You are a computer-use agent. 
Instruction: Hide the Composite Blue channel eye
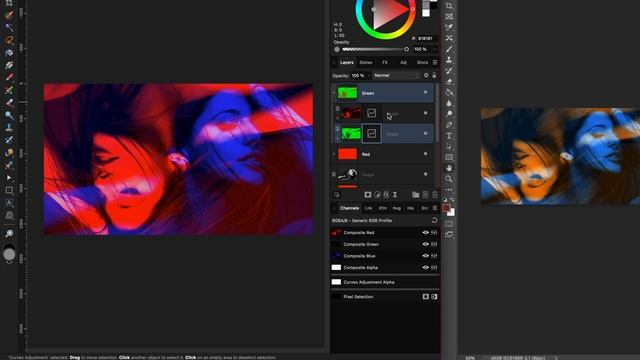(425, 256)
